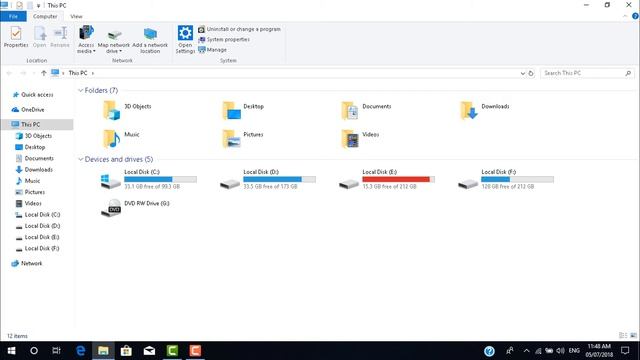Open Quick access in navigation pane
The height and width of the screenshot is (360, 640).
tap(37, 95)
